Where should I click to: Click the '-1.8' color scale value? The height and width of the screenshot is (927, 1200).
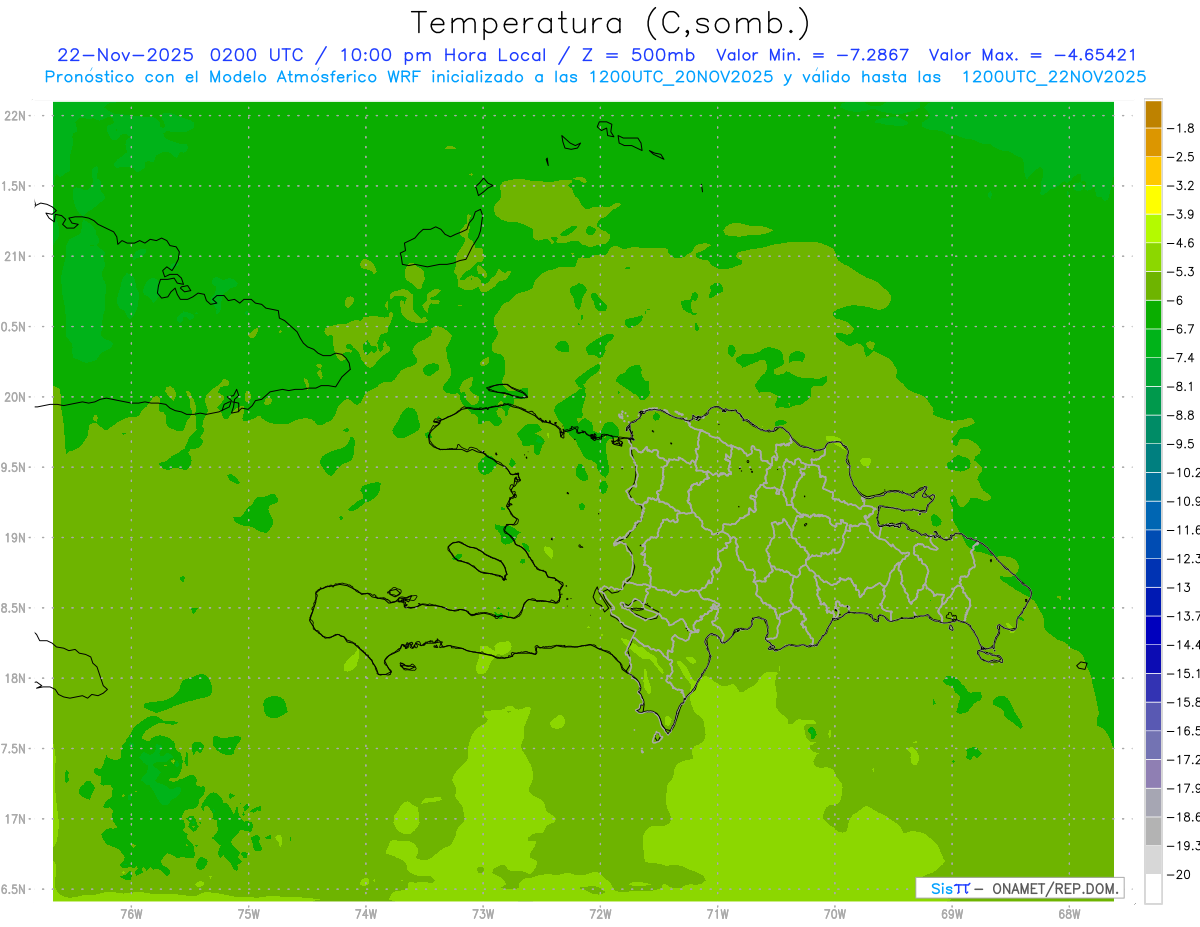click(x=1181, y=128)
